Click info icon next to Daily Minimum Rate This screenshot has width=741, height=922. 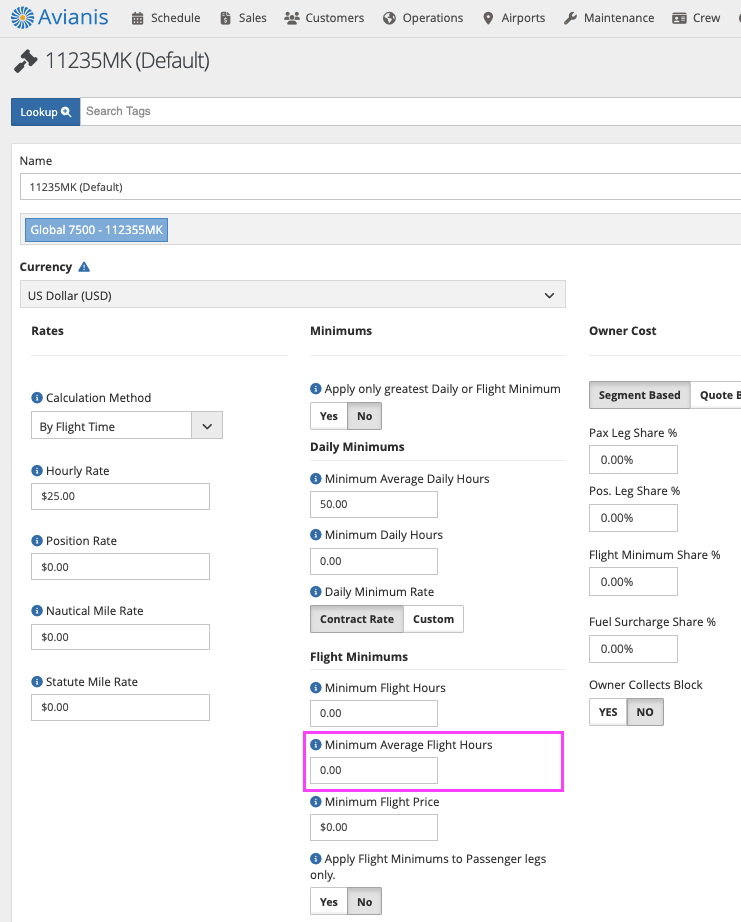tap(316, 592)
